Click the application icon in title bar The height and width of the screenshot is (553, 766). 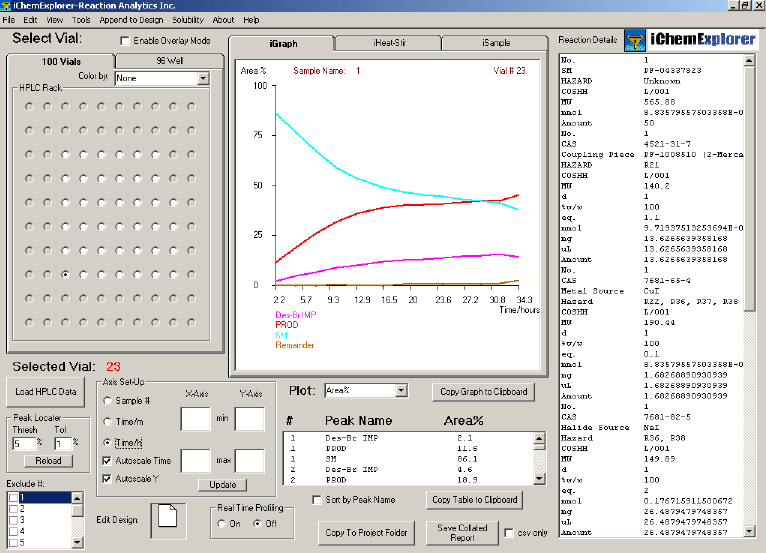click(8, 6)
